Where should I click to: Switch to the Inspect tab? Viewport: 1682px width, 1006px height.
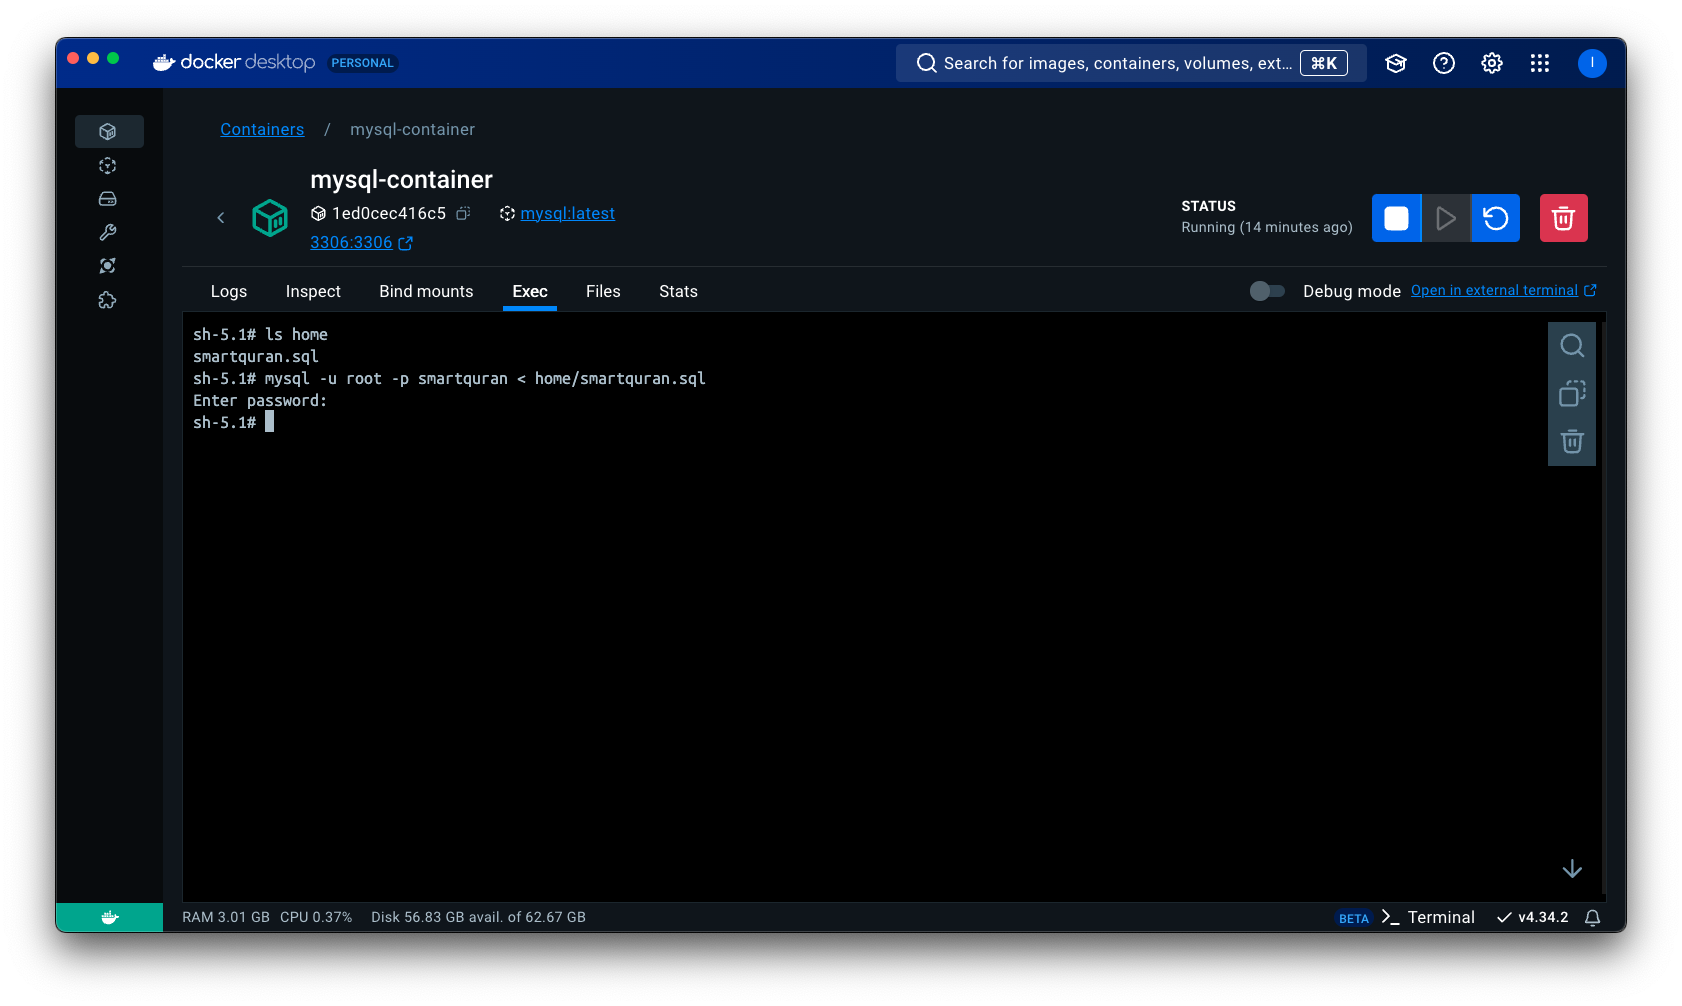[313, 291]
